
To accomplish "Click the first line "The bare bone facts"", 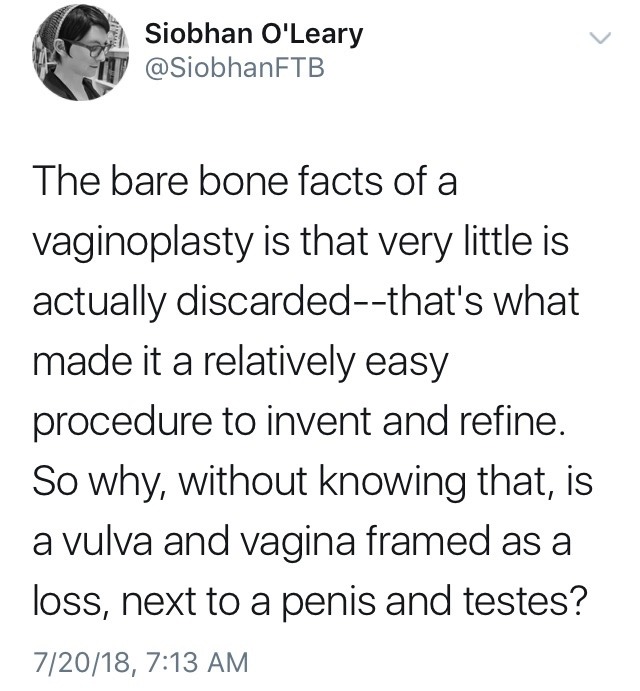I will click(x=230, y=182).
